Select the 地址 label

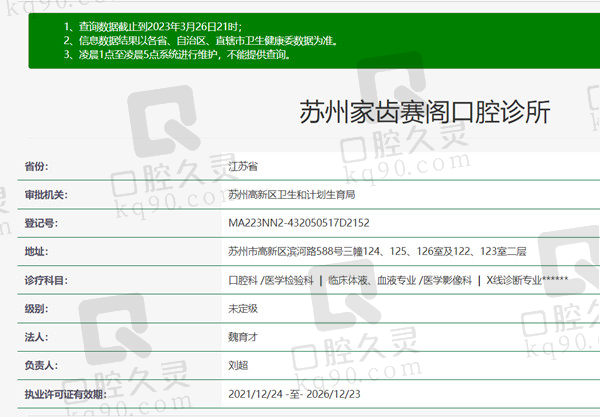click(x=36, y=251)
